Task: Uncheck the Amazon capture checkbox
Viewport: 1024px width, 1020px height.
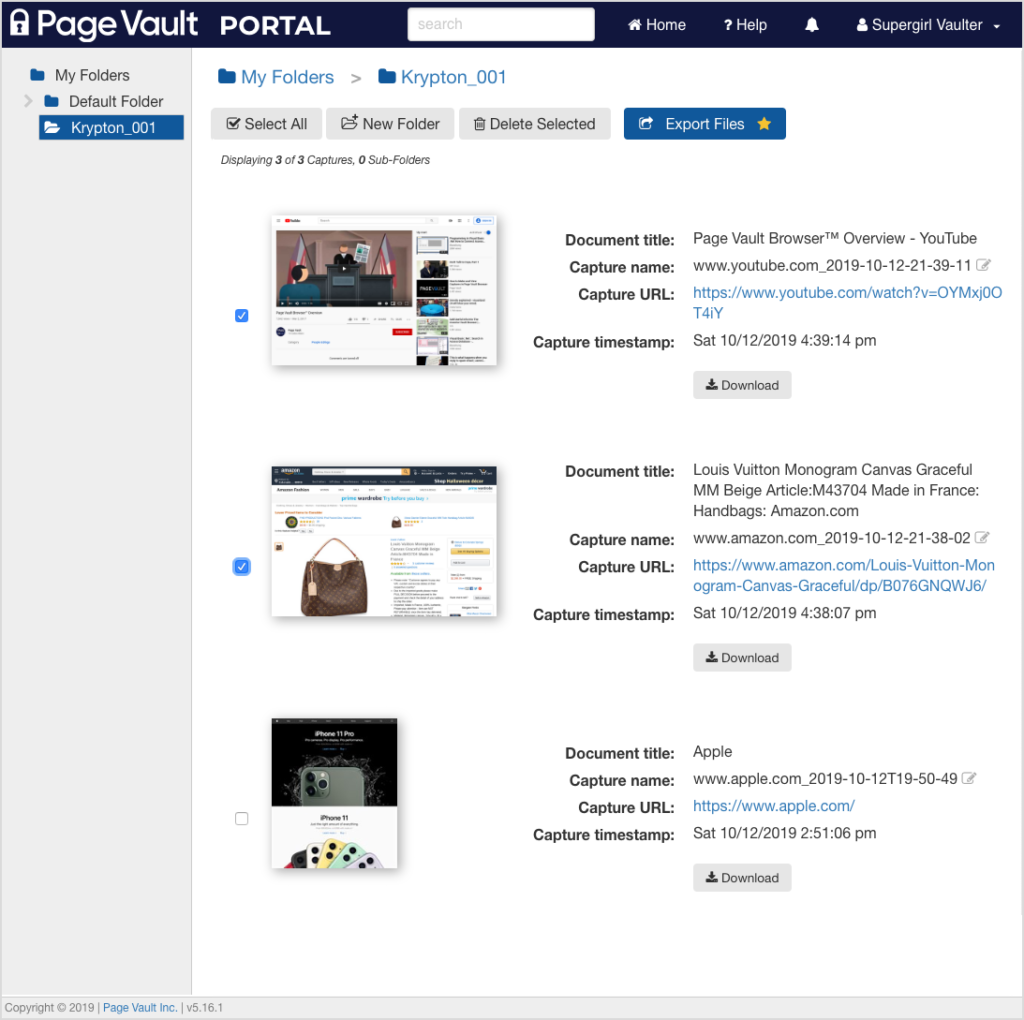Action: click(242, 566)
